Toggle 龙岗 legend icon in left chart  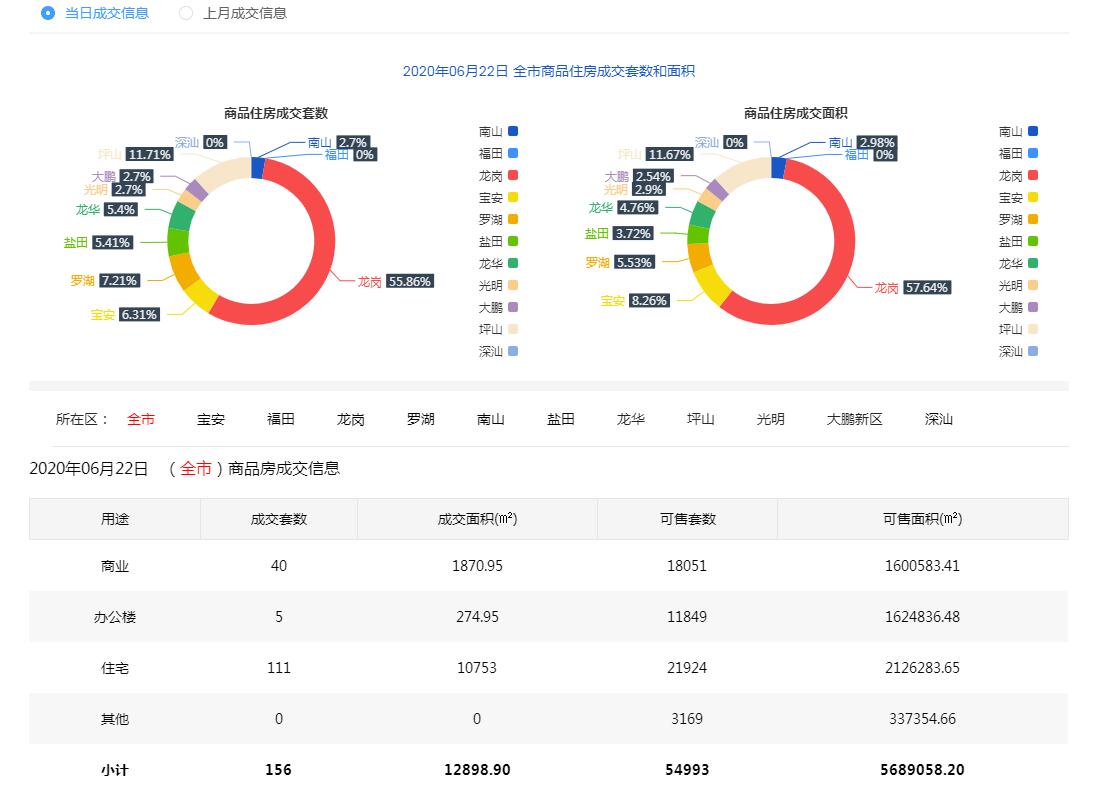point(513,175)
